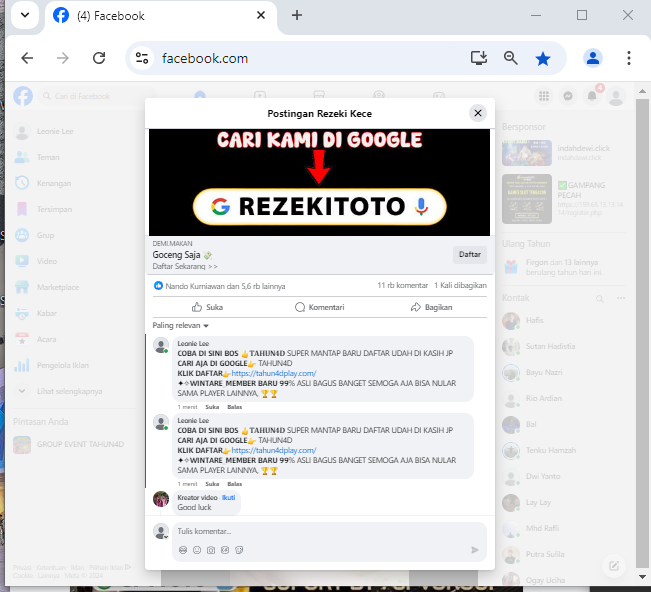This screenshot has height=592, width=651.
Task: Click the Suka like button on post
Action: coord(208,307)
